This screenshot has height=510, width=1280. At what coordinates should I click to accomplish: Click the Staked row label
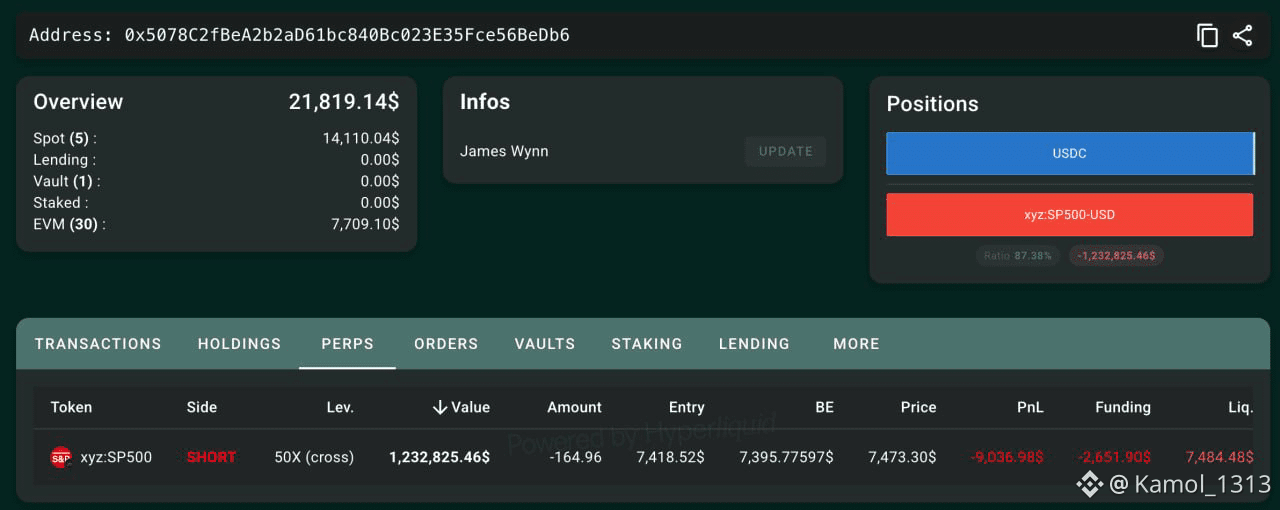(61, 203)
